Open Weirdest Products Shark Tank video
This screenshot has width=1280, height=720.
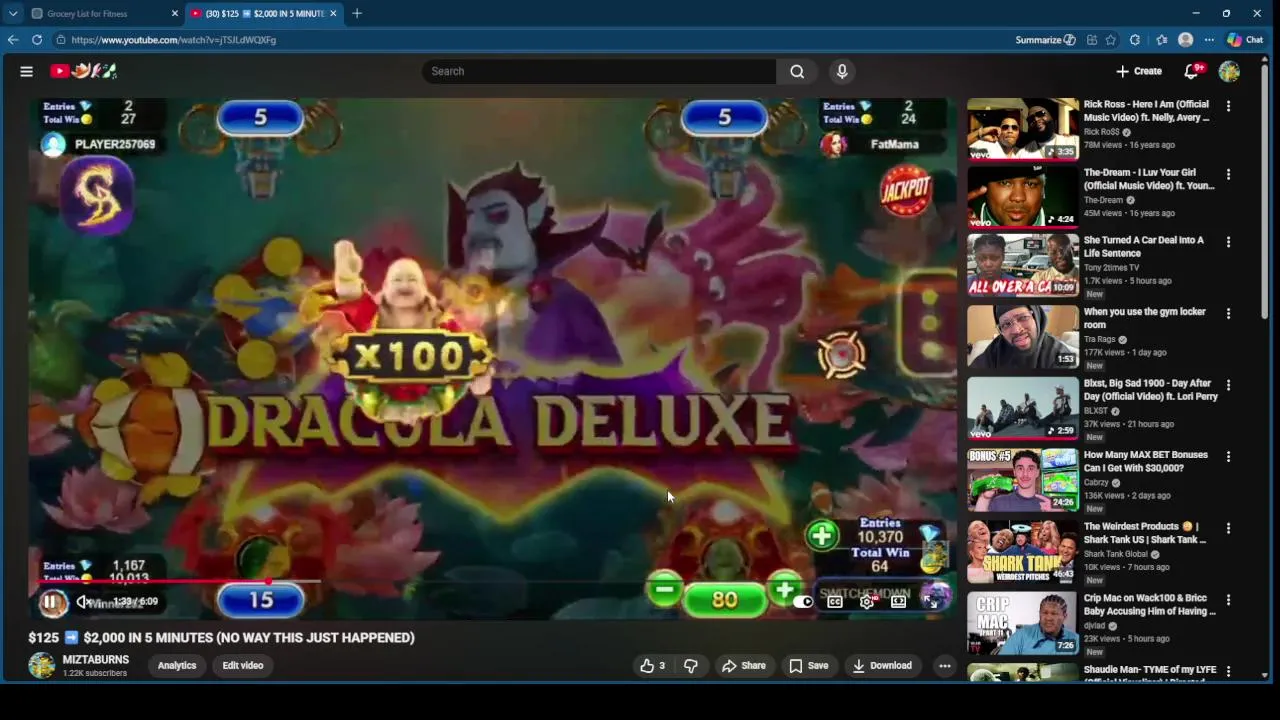(x=1023, y=551)
